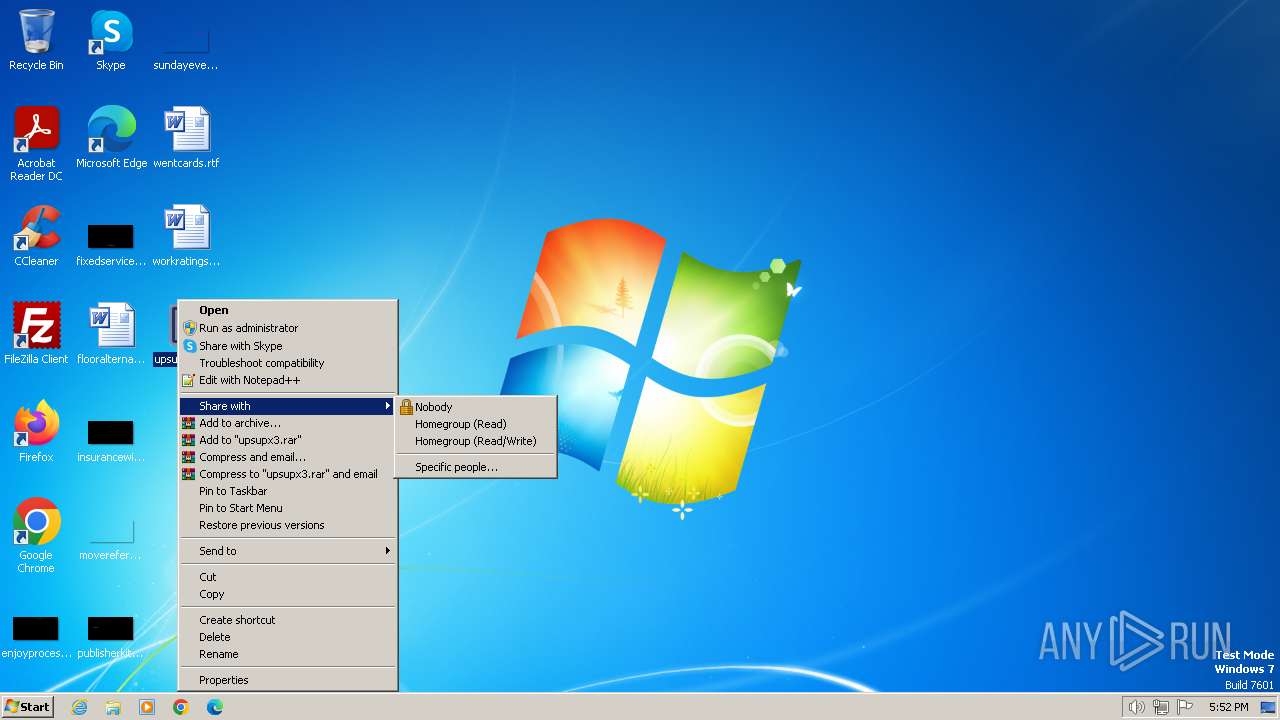The width and height of the screenshot is (1280, 720).
Task: Select Microsoft Edge desktop shortcut
Action: (x=111, y=138)
